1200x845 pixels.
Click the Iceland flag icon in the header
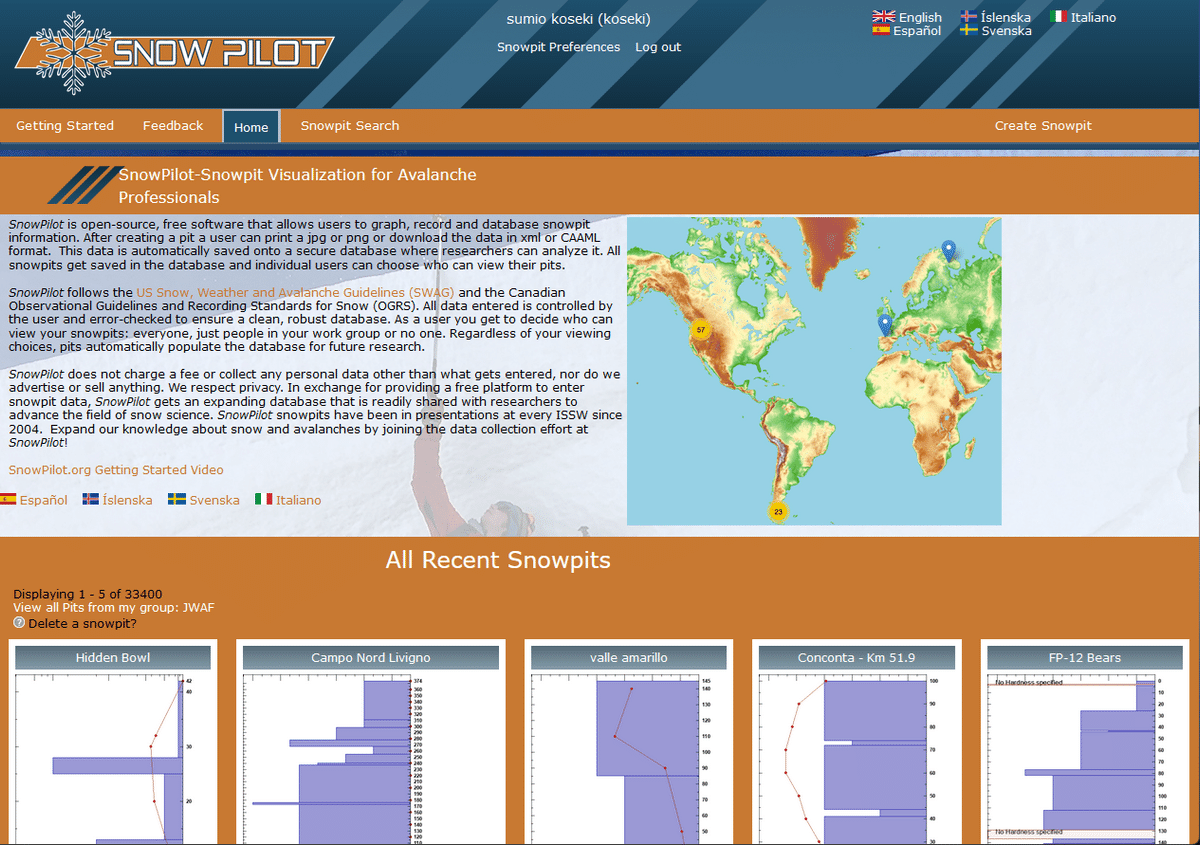coord(968,17)
